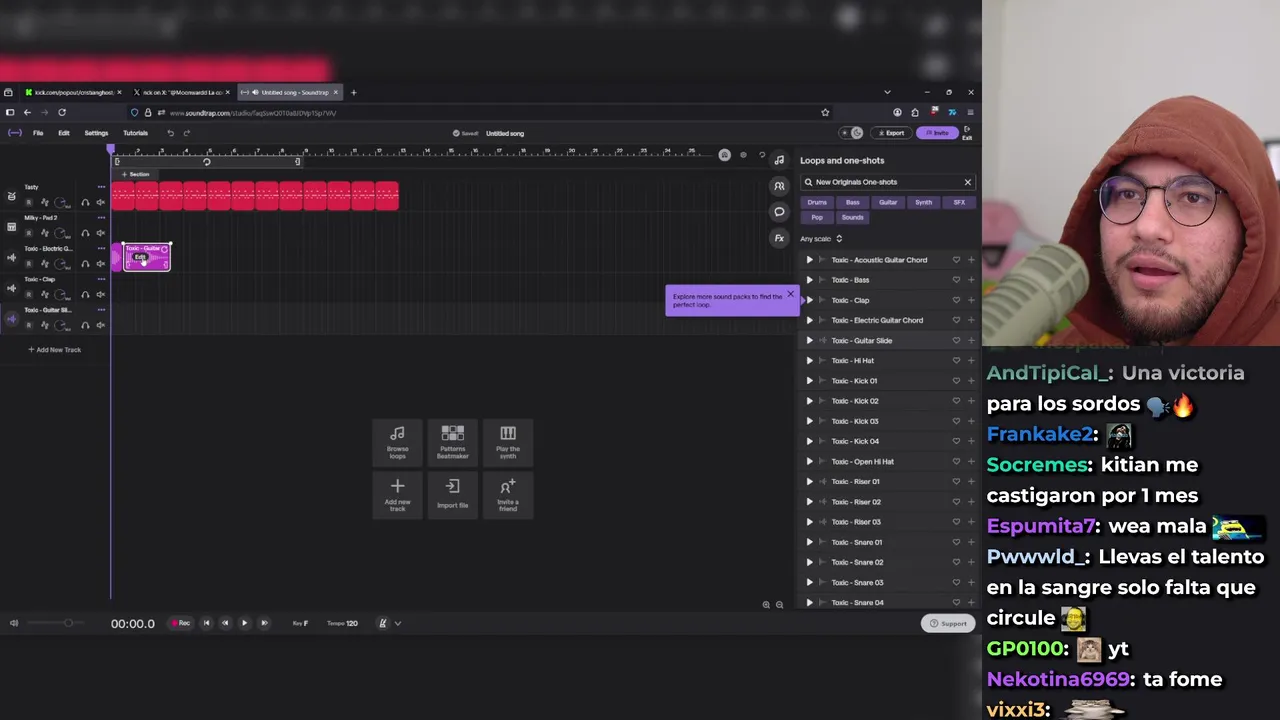This screenshot has width=1280, height=720.
Task: Click the Soundtrap logo icon
Action: coord(14,133)
